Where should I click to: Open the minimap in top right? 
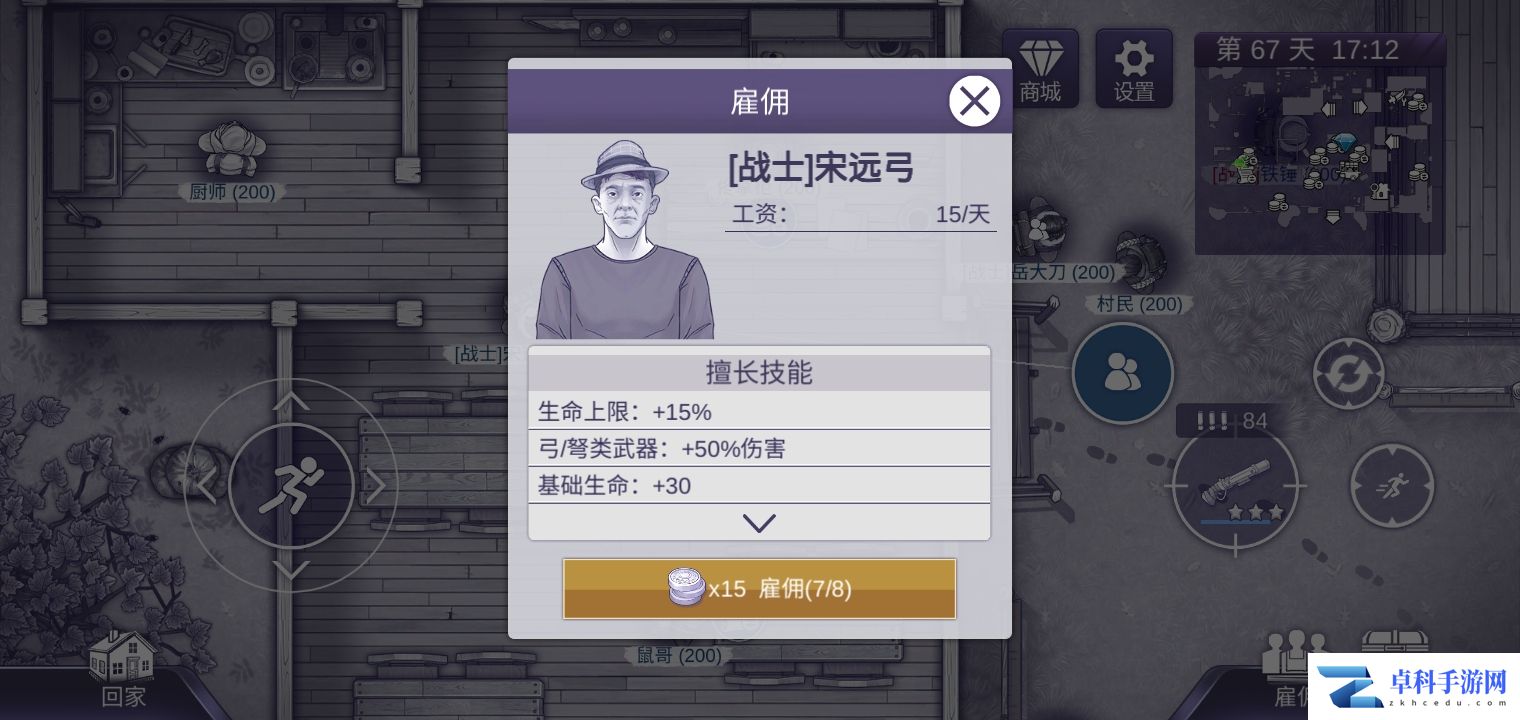pyautogui.click(x=1320, y=145)
